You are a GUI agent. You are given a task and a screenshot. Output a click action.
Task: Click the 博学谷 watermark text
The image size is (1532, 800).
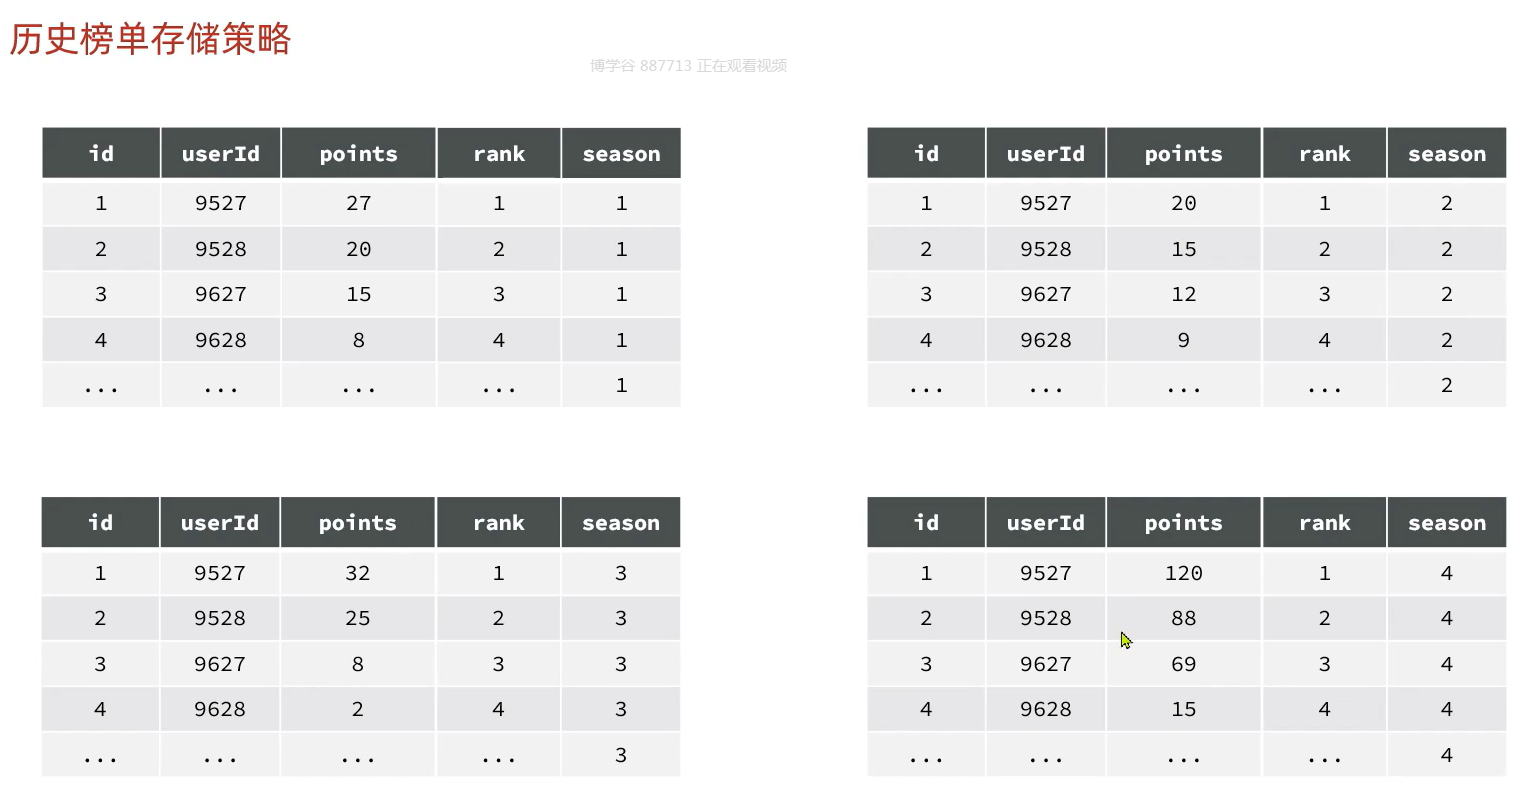click(x=688, y=66)
